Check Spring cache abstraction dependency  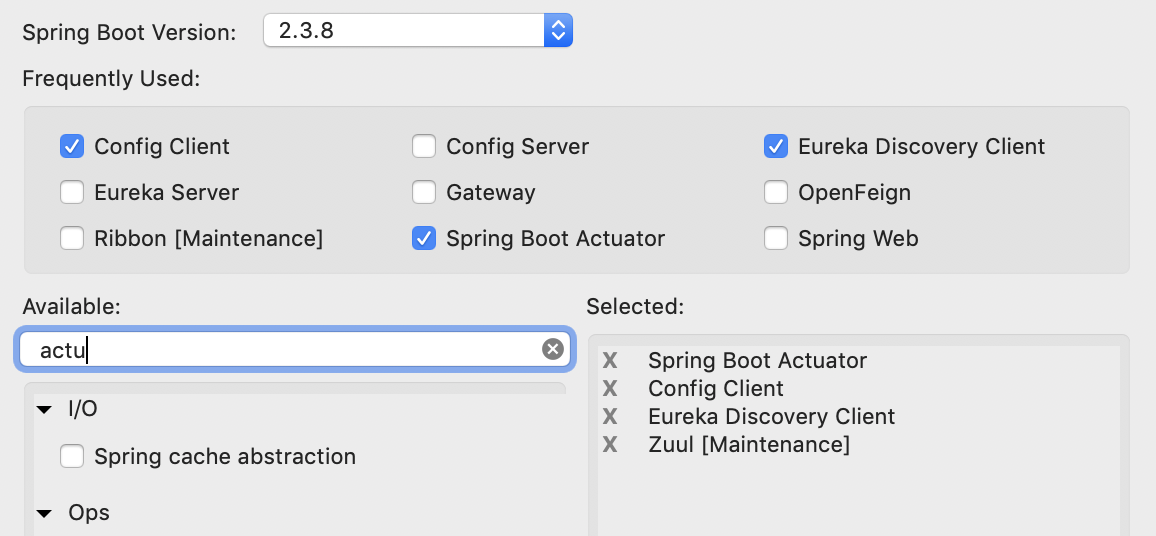click(72, 457)
